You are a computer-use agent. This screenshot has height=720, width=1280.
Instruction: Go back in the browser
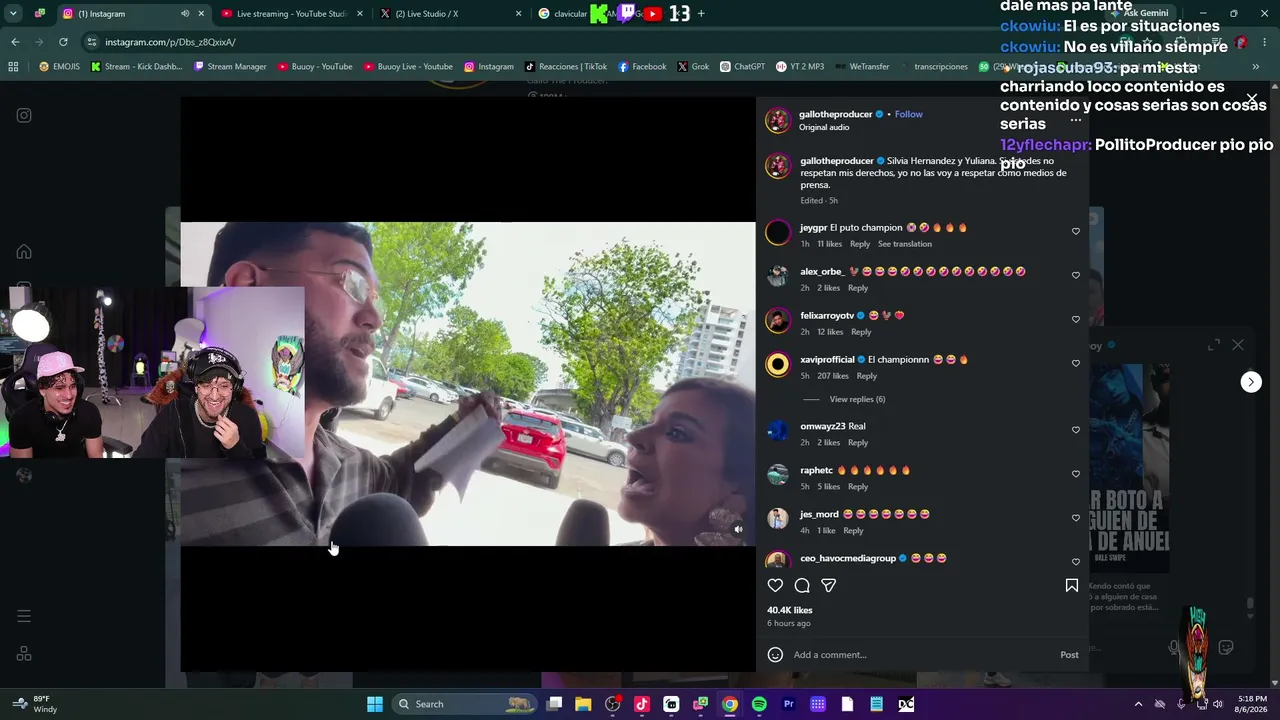[x=15, y=42]
